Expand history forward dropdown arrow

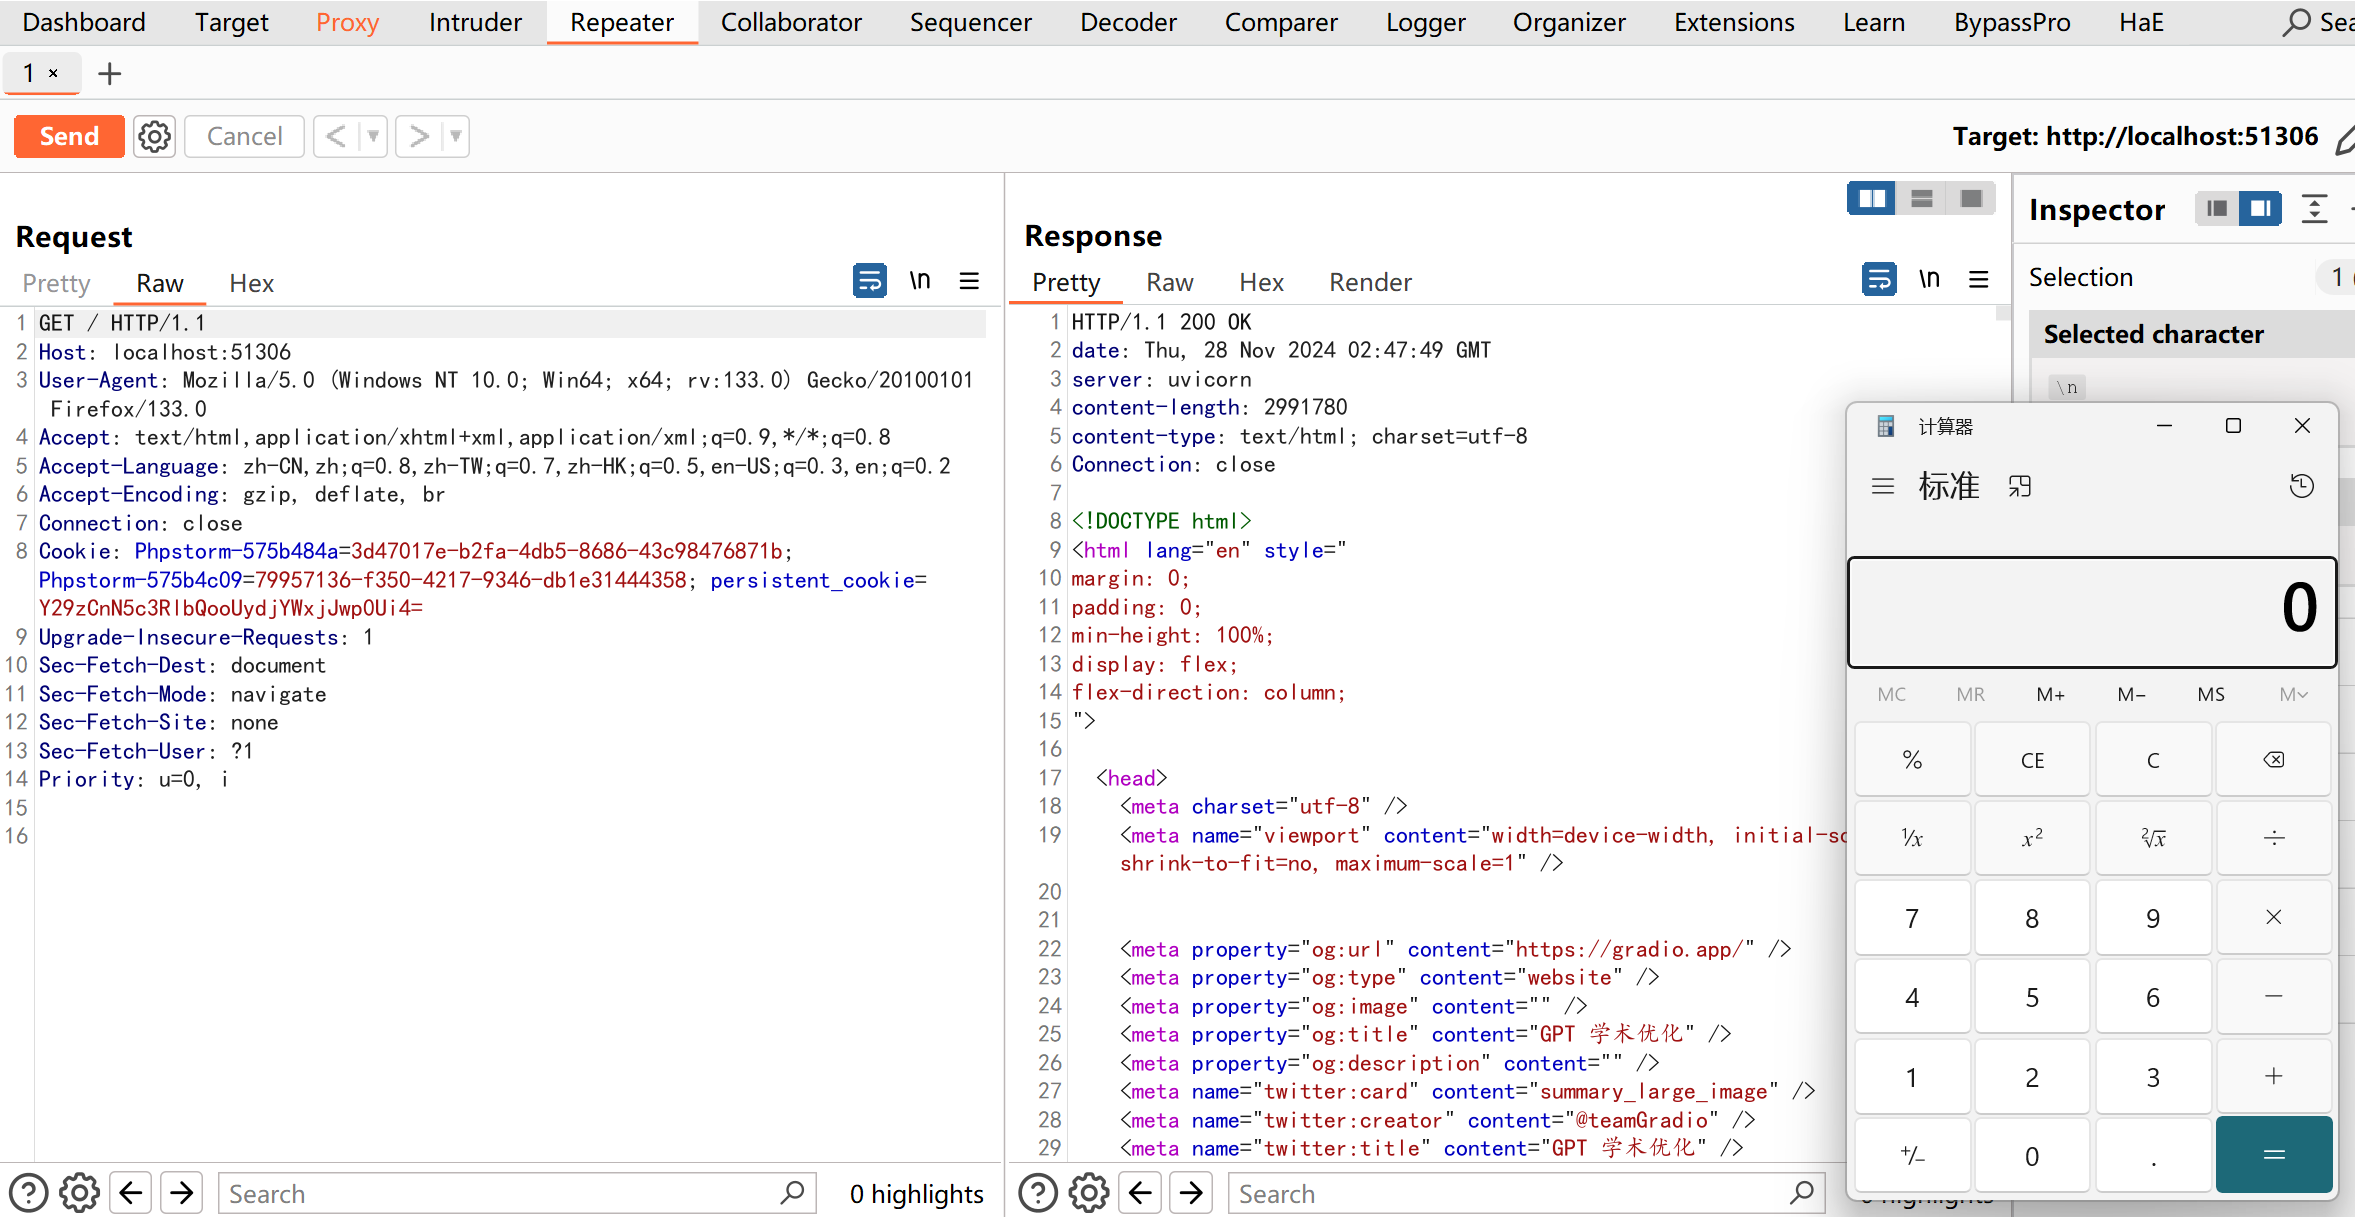(455, 136)
